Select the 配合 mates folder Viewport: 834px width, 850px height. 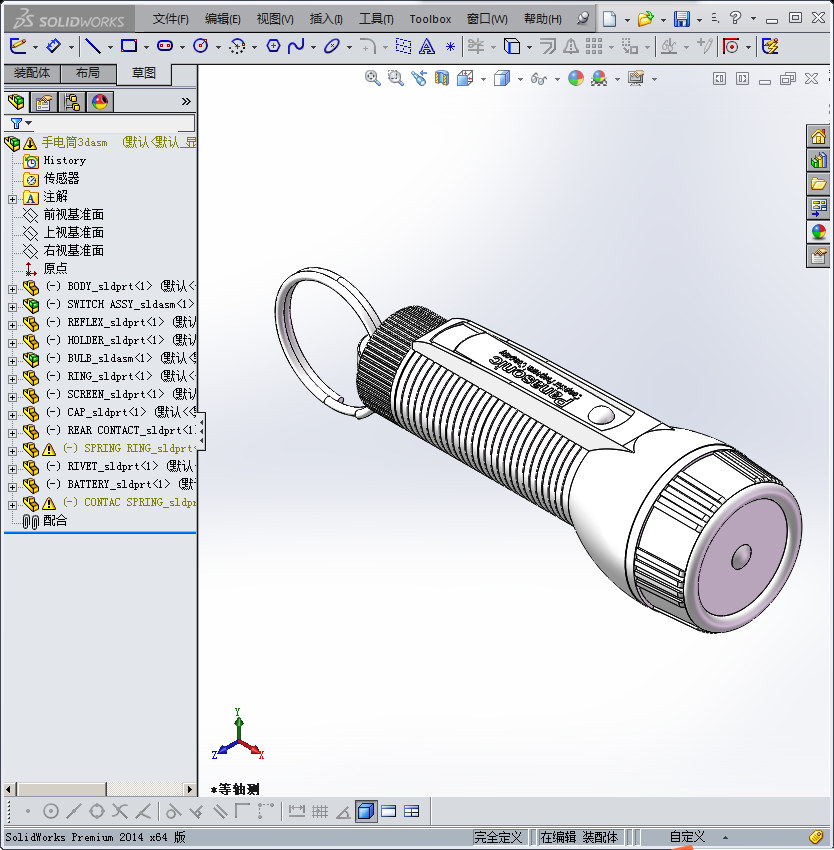pyautogui.click(x=46, y=520)
